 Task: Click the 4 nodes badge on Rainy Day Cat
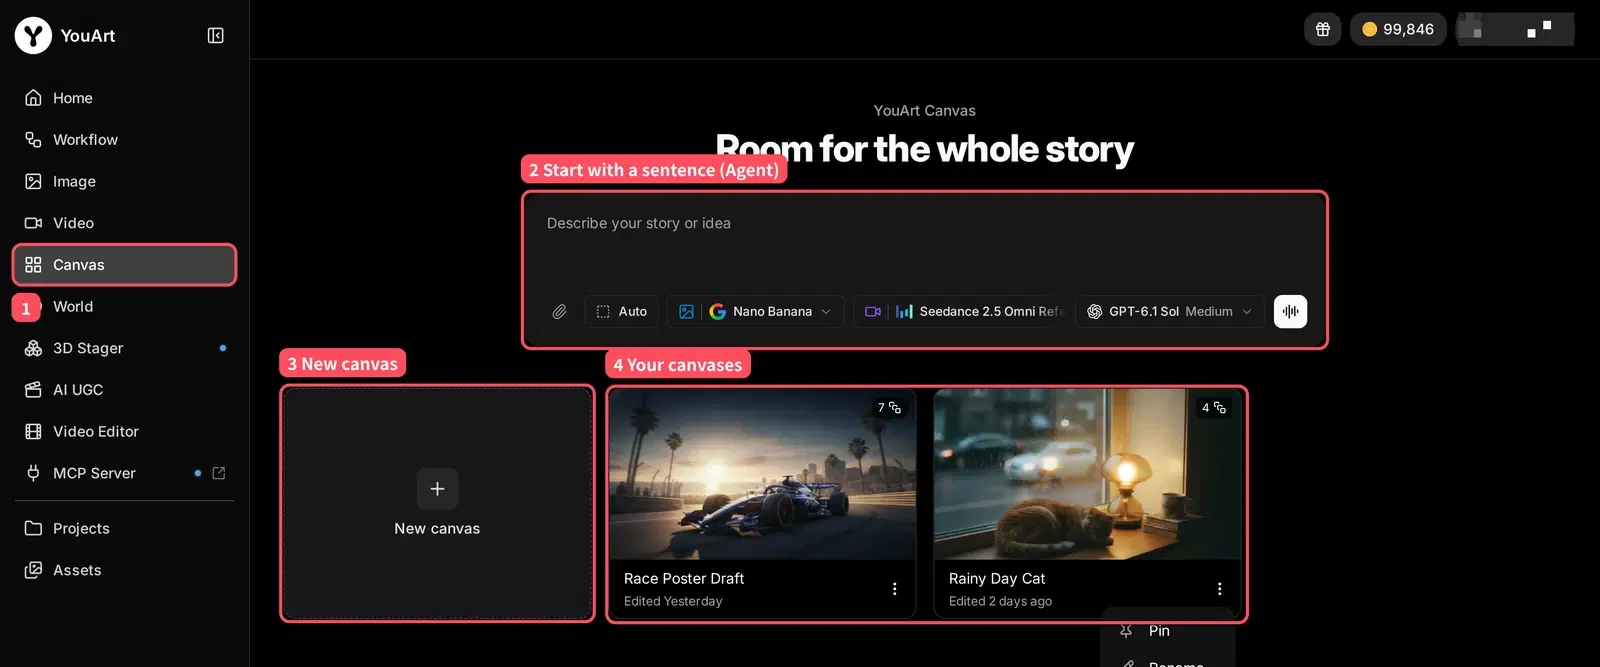point(1214,407)
